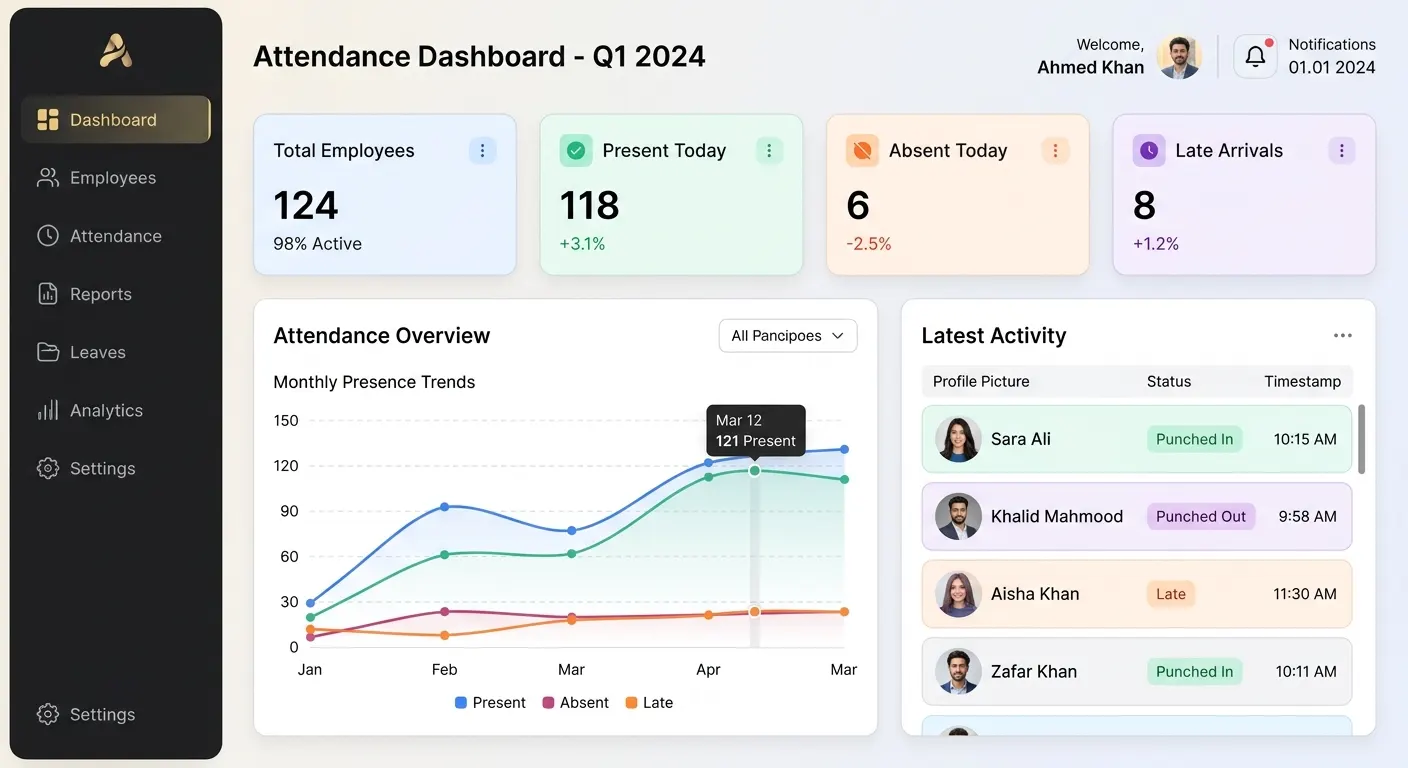Viewport: 1408px width, 768px height.
Task: Open the Total Employees card options menu
Action: point(482,151)
